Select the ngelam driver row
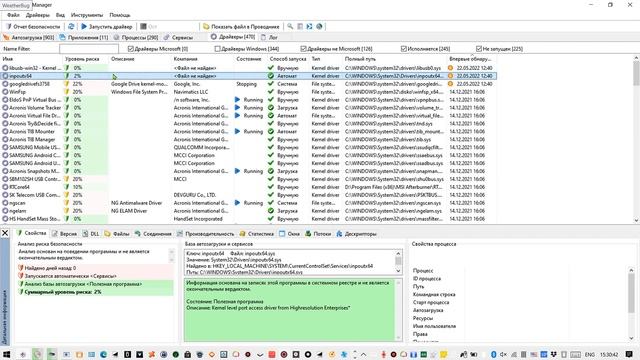 pos(249,211)
